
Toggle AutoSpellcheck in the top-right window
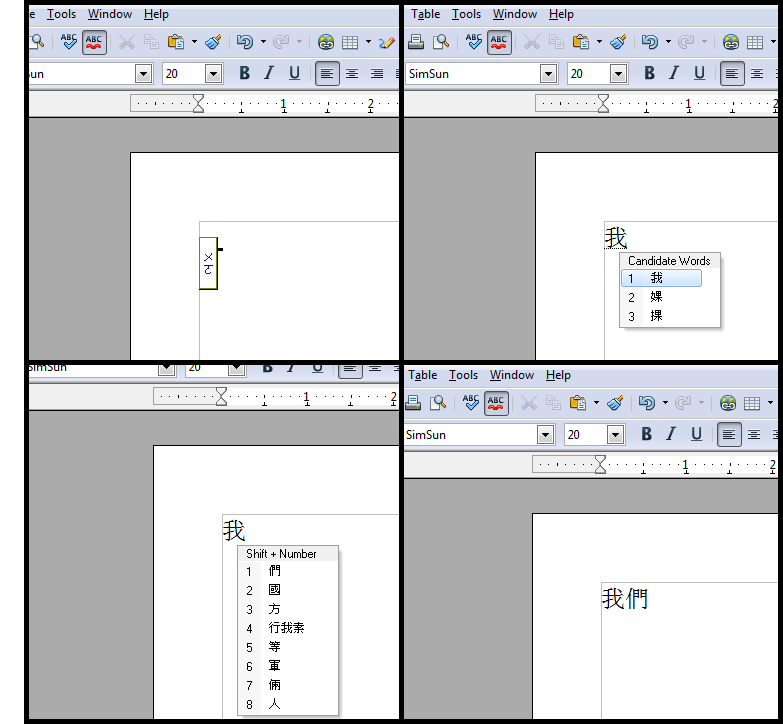coord(499,42)
